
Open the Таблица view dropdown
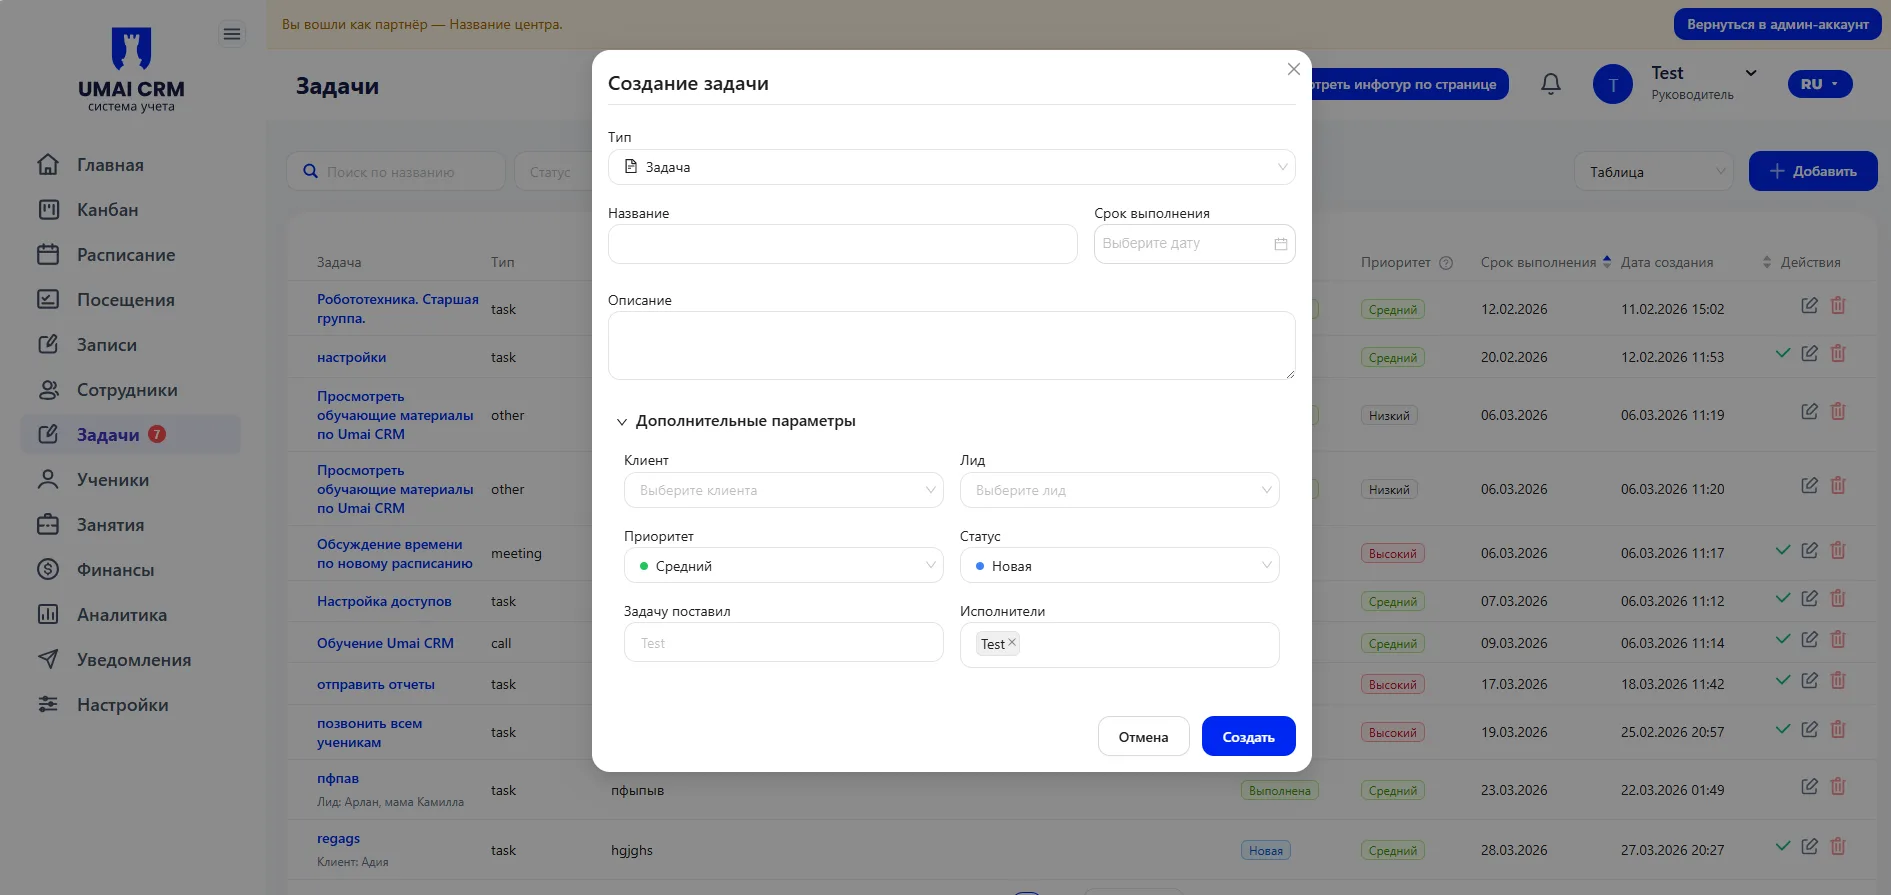tap(1654, 172)
